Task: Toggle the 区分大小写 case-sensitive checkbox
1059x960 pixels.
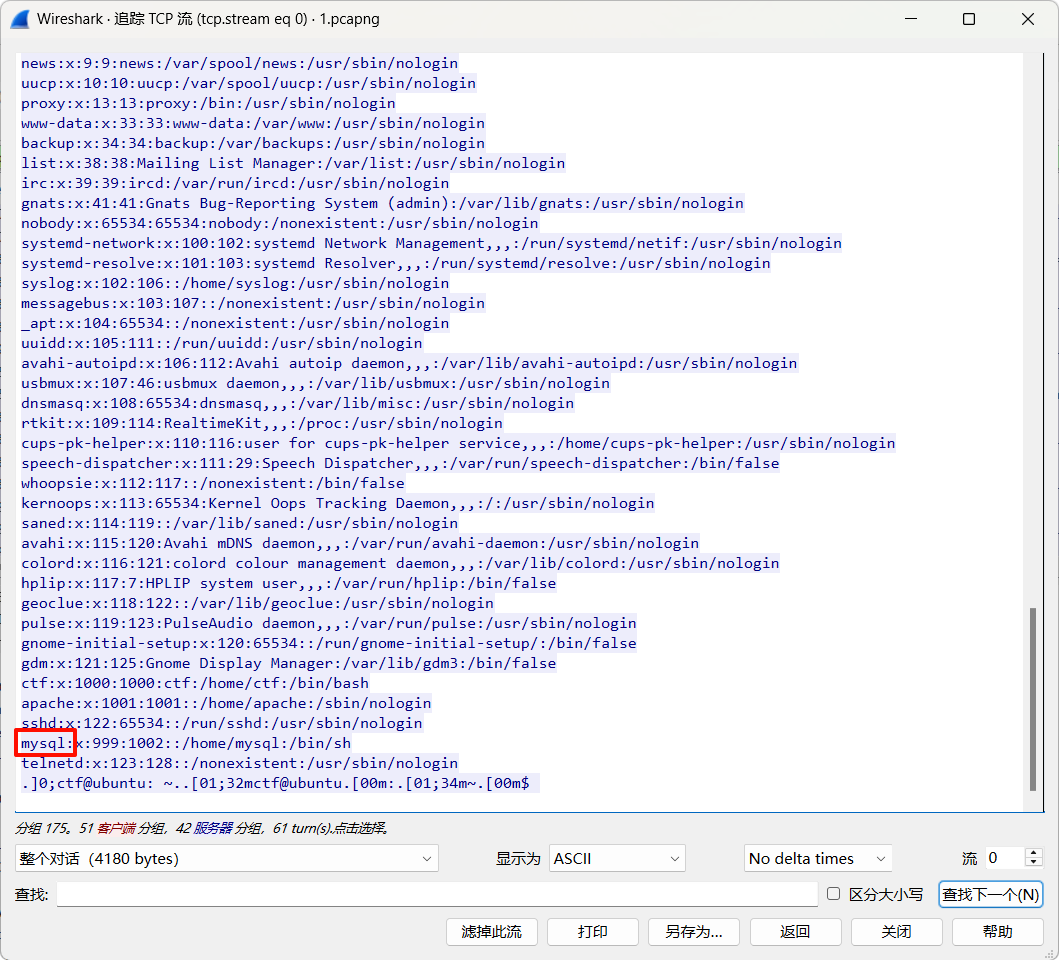Action: (x=833, y=894)
